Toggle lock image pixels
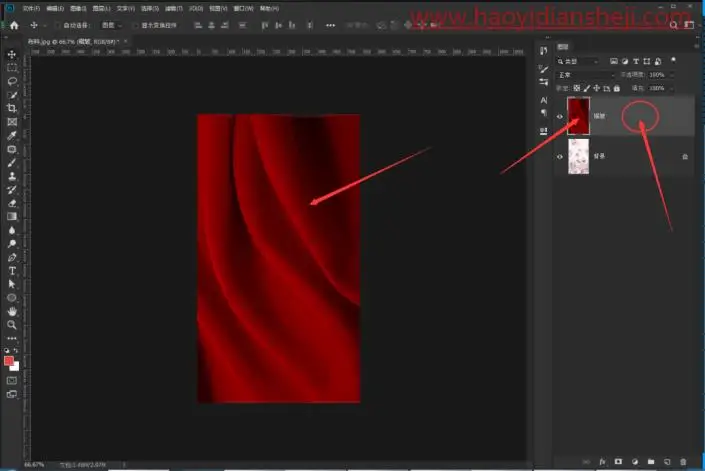 [x=587, y=88]
